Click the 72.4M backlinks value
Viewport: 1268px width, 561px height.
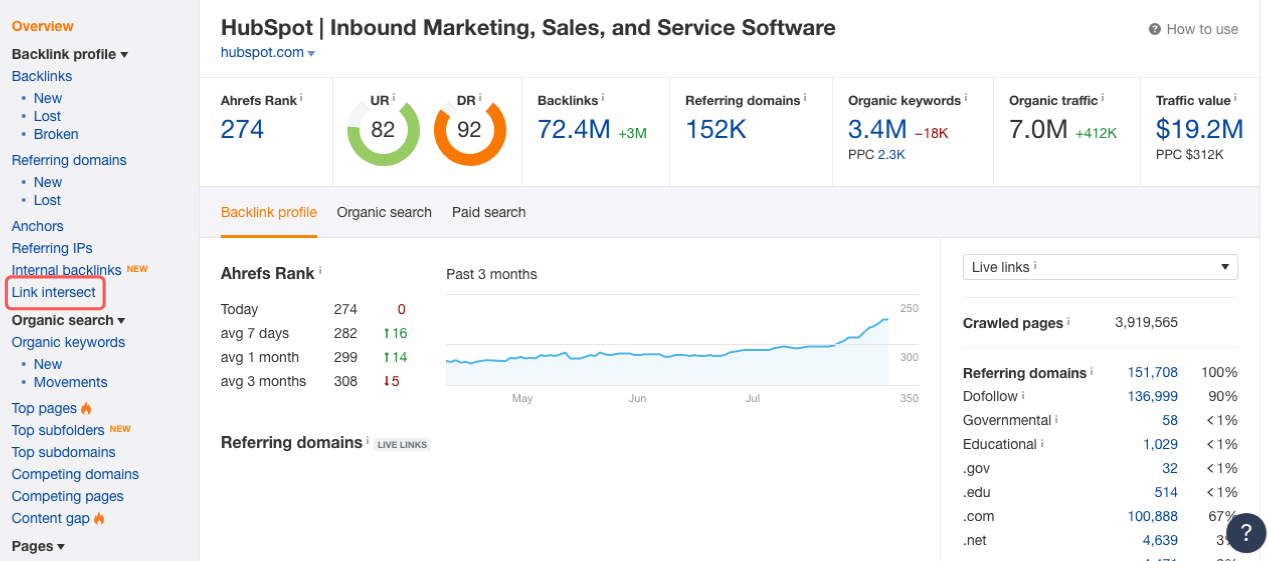[x=575, y=130]
